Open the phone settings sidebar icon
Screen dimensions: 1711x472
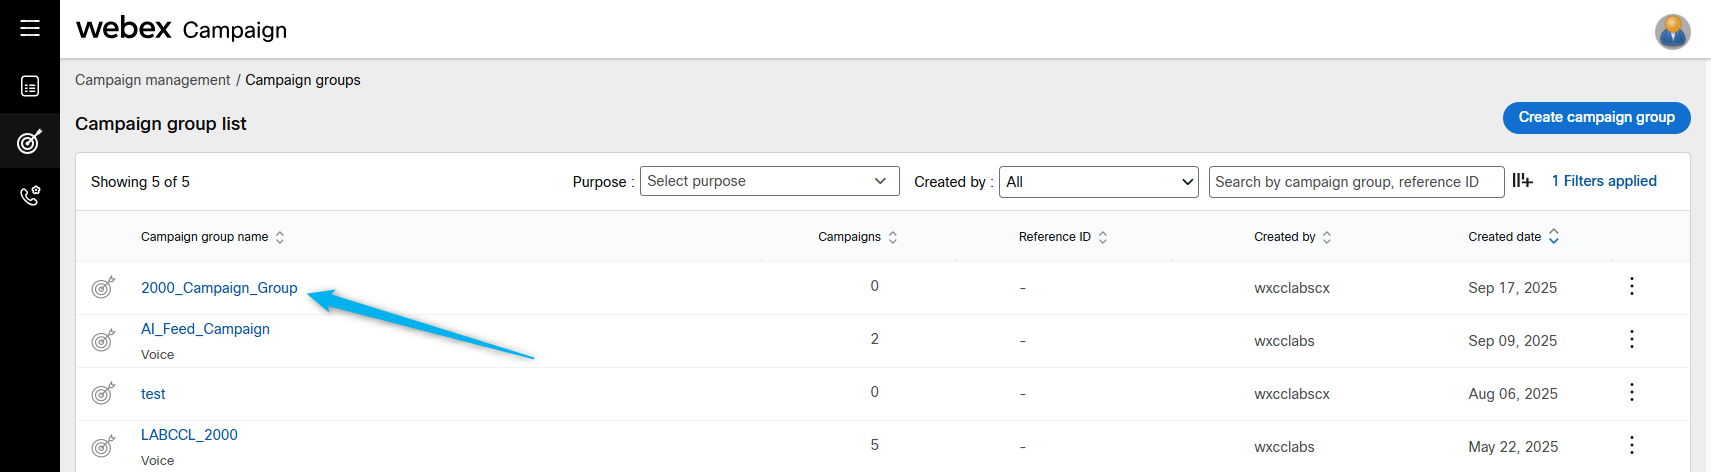tap(30, 195)
